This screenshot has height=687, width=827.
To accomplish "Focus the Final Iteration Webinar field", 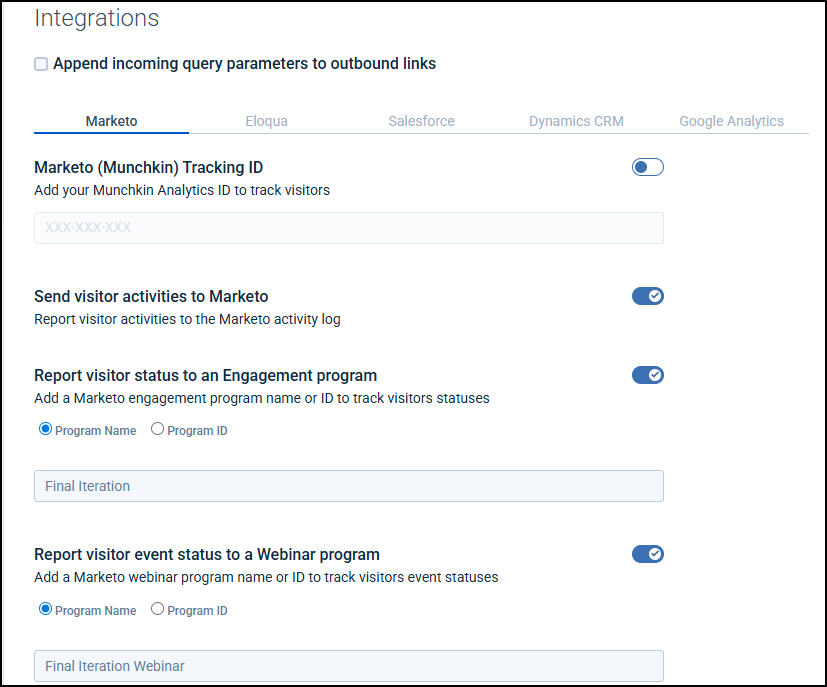I will coord(348,666).
